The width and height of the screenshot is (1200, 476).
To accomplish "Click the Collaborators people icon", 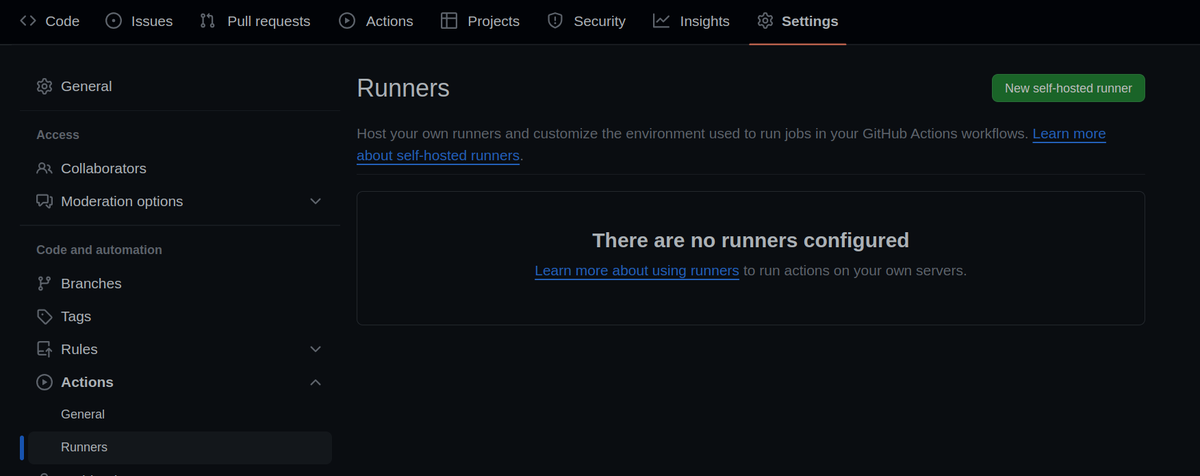I will [x=44, y=168].
